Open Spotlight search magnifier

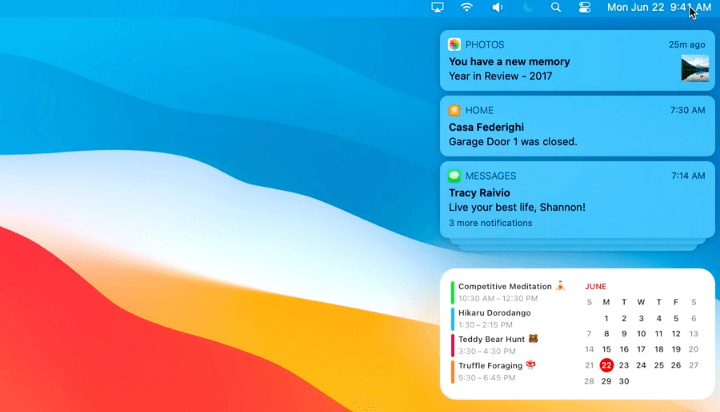click(556, 8)
